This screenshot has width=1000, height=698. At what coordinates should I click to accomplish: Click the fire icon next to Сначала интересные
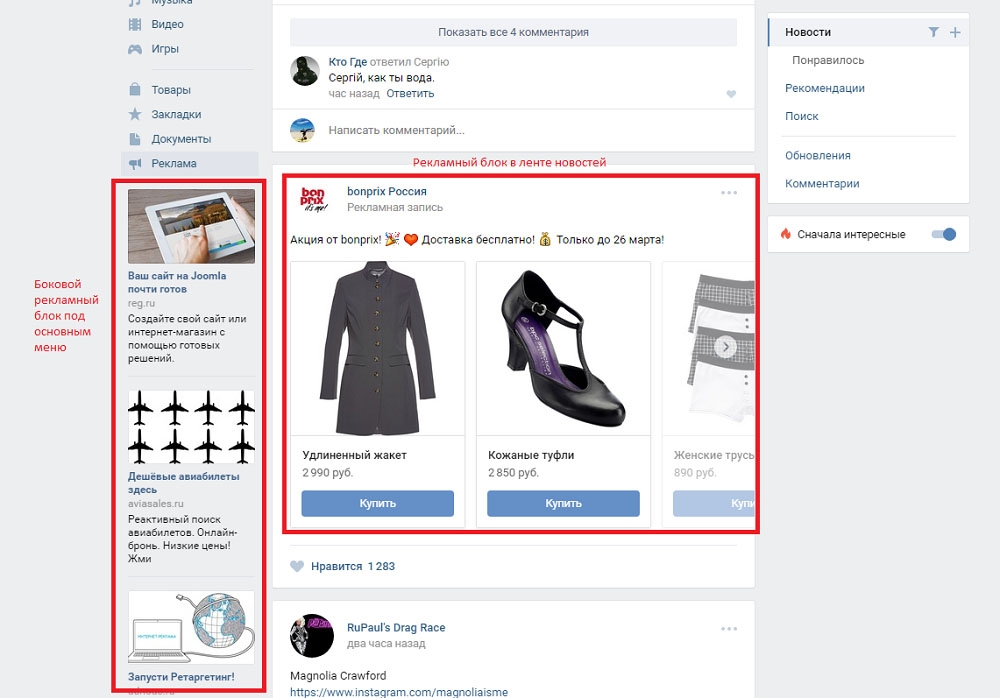786,234
